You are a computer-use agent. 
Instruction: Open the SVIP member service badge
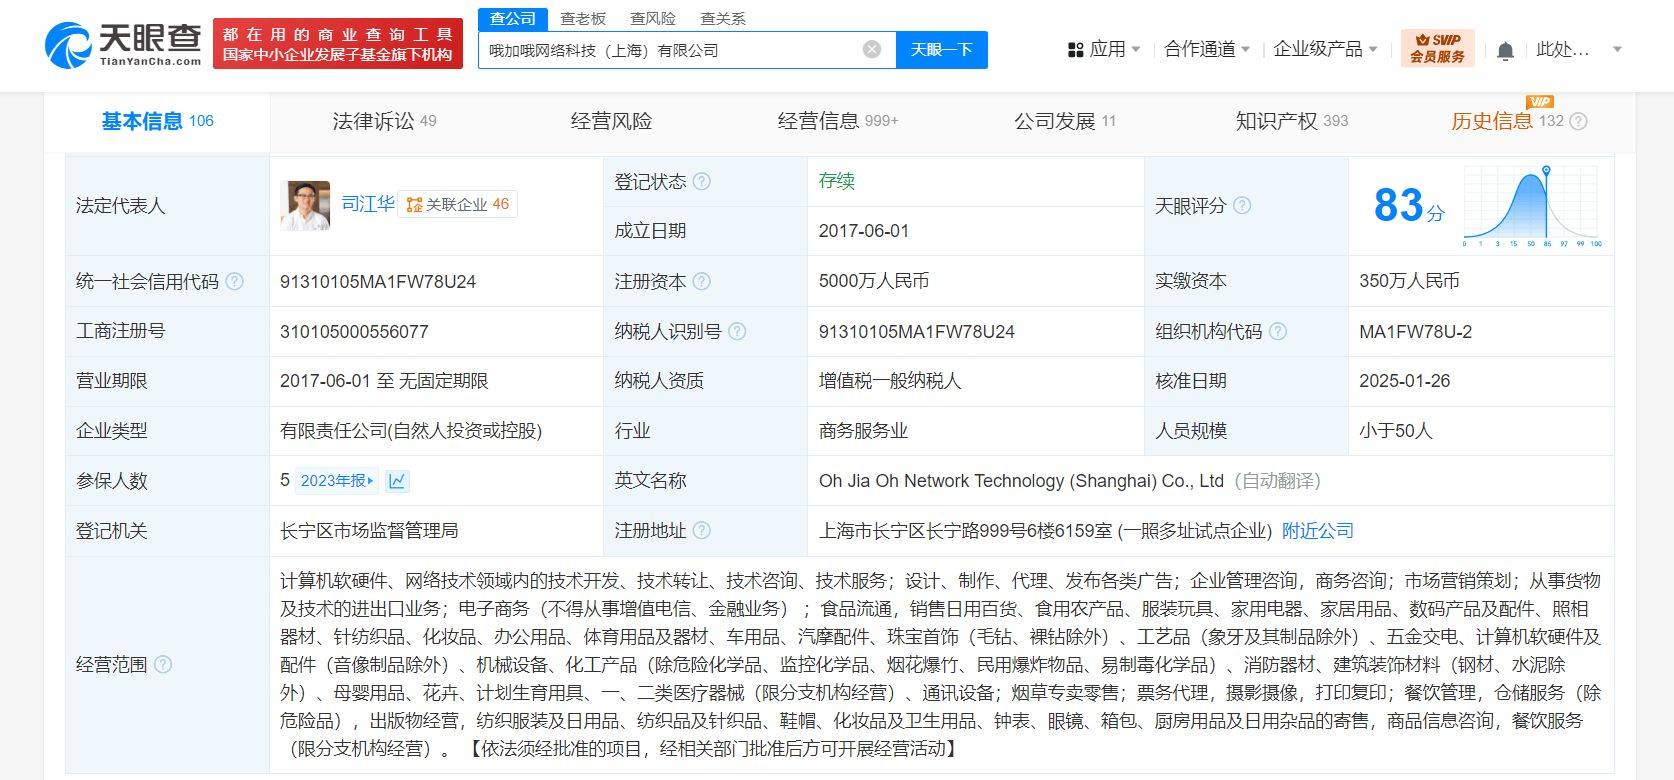[x=1437, y=48]
